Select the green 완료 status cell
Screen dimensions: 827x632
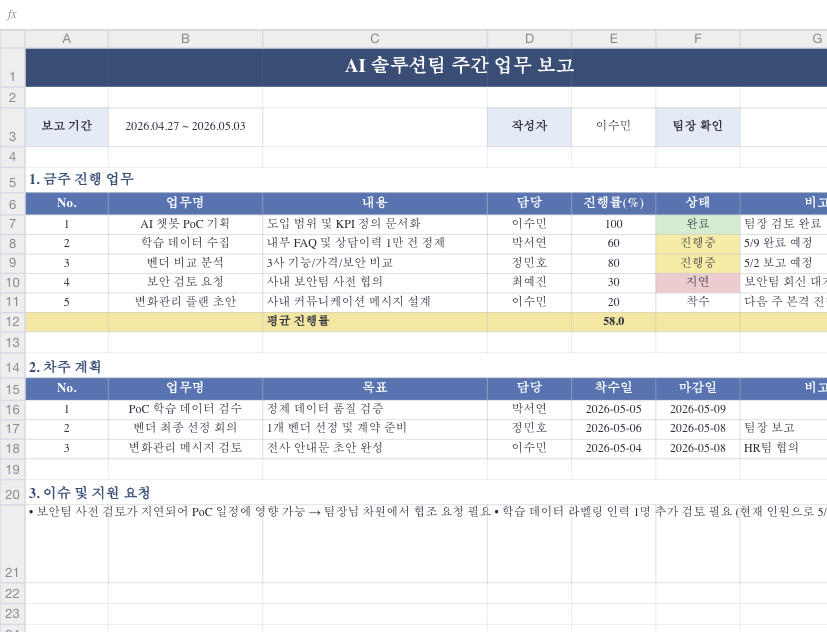tap(697, 224)
